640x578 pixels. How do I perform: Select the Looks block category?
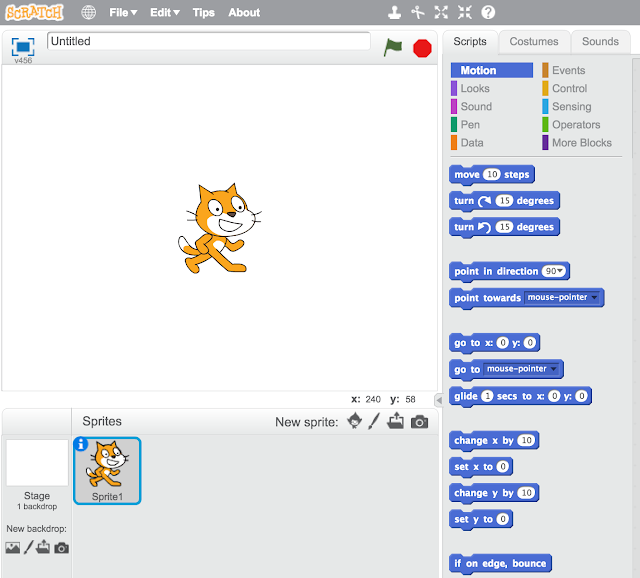(471, 88)
